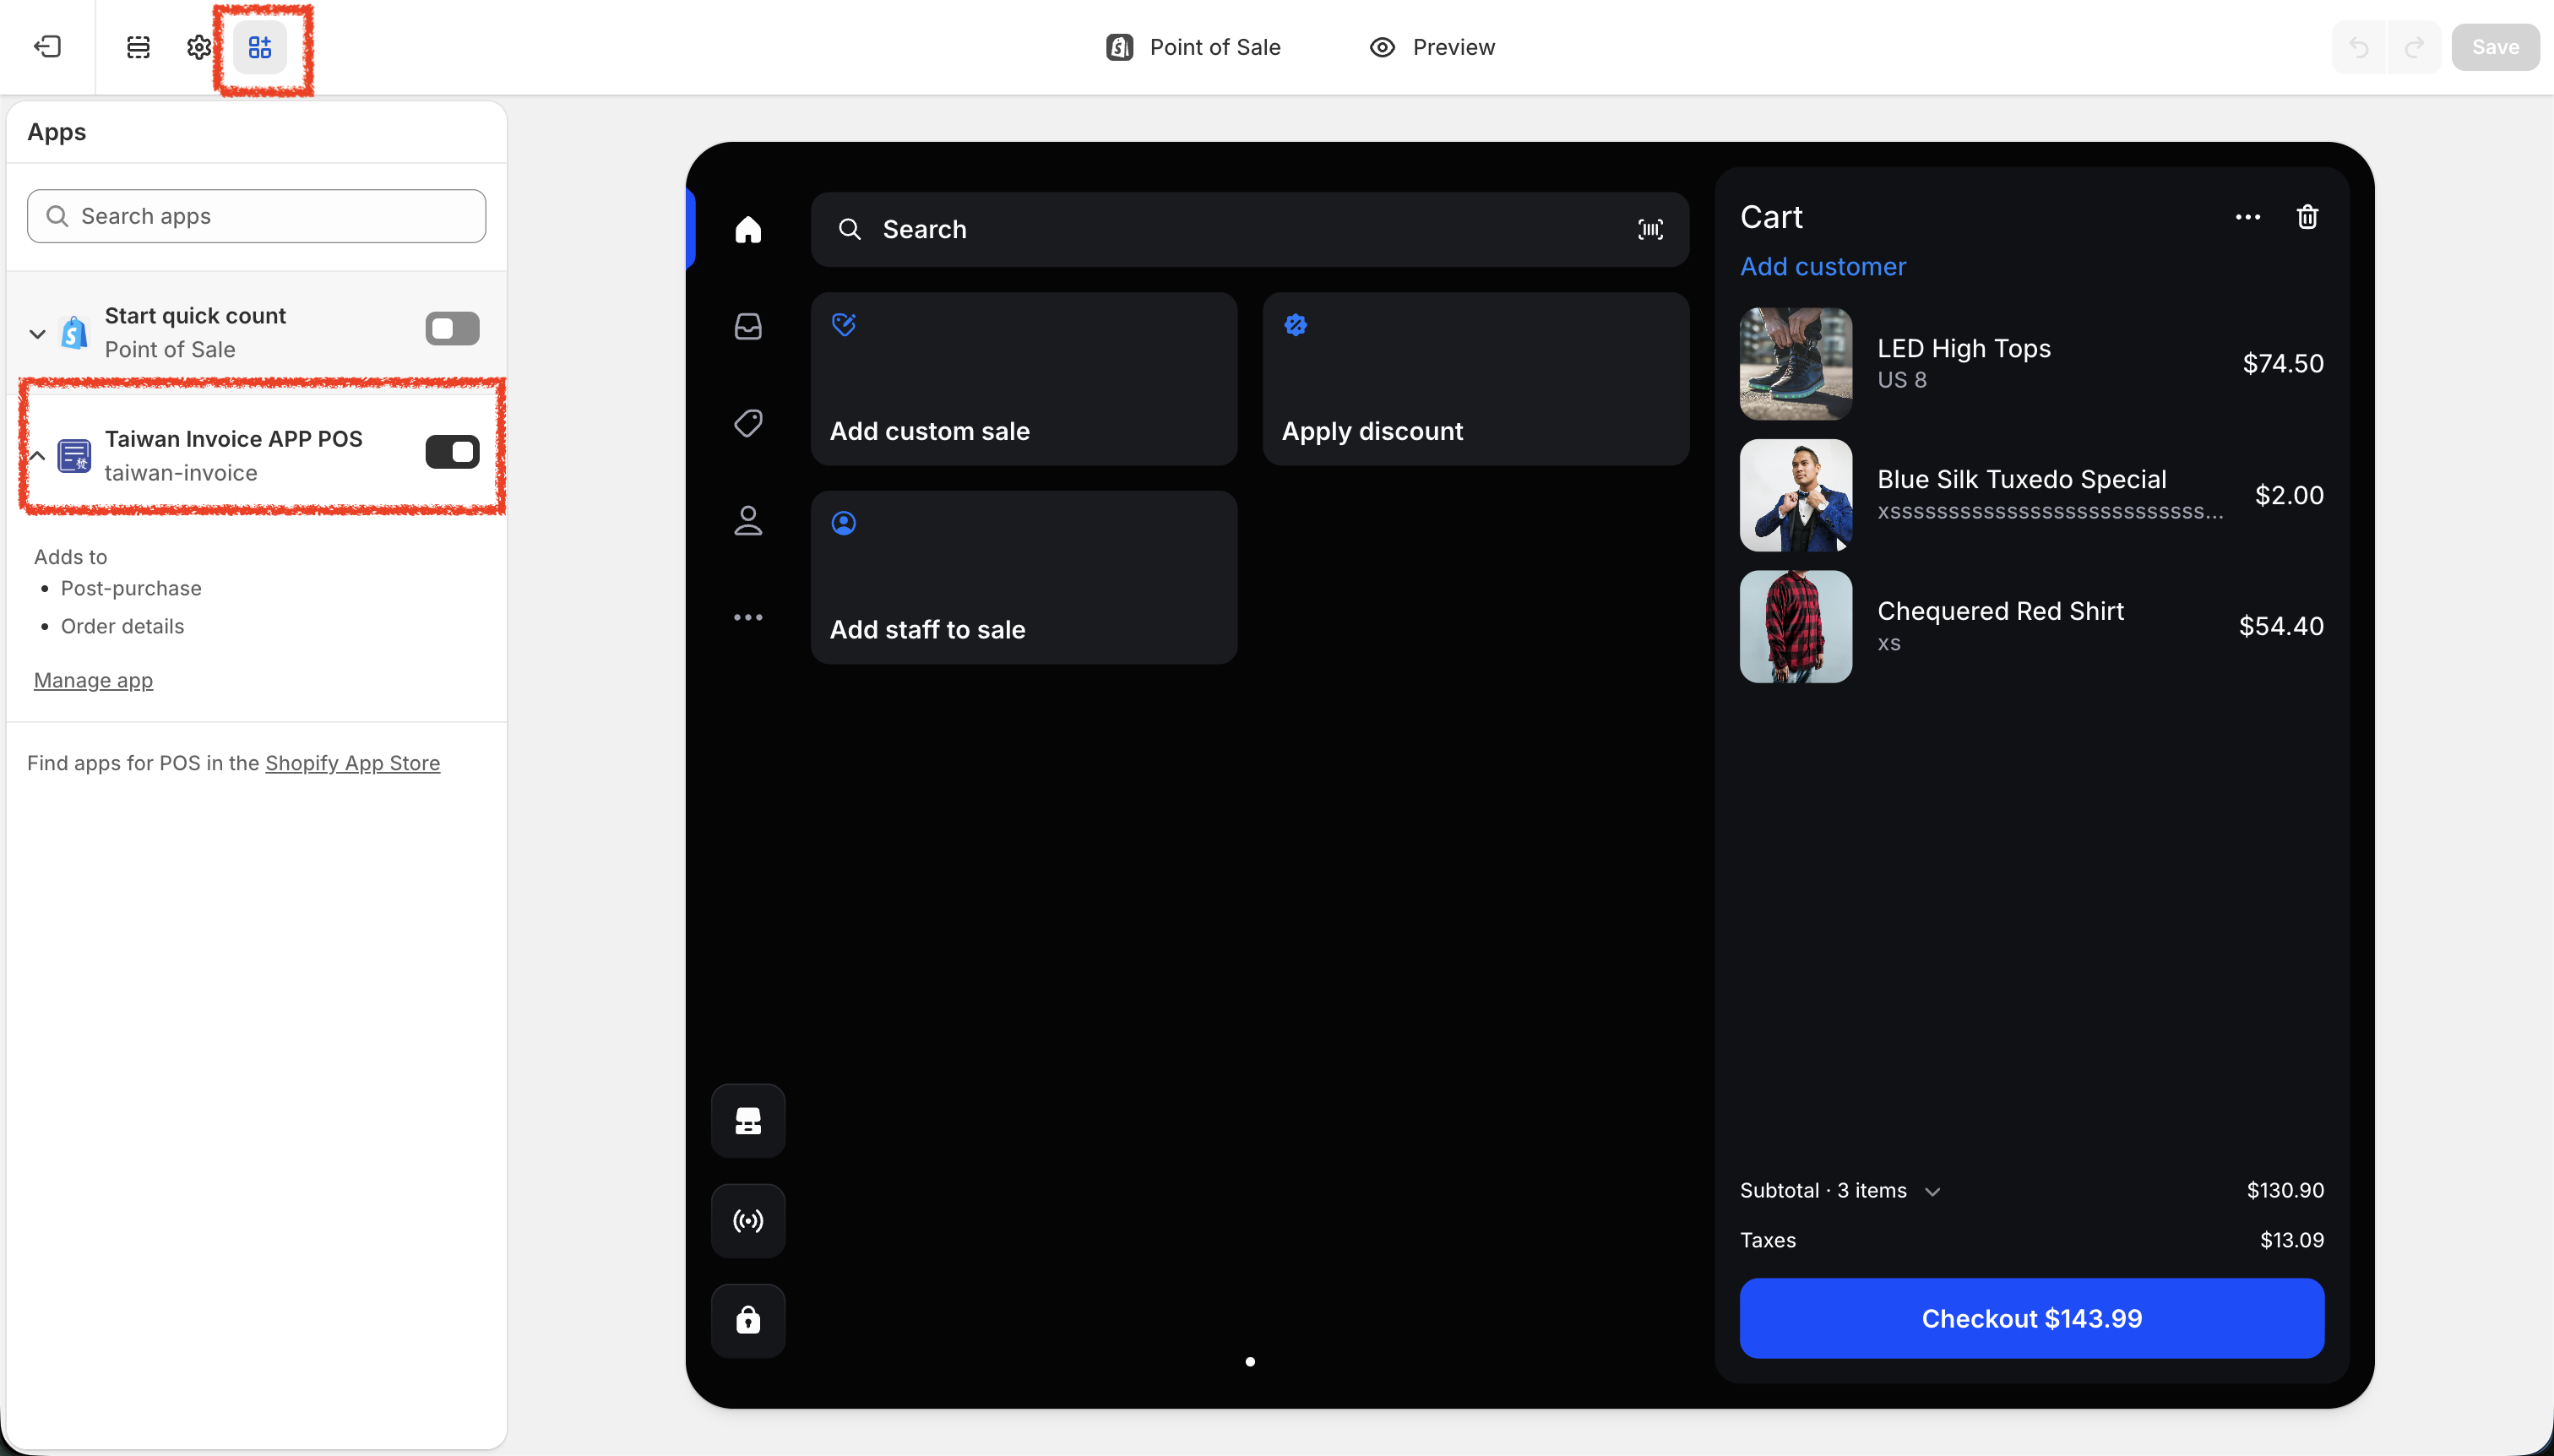Click the page indicator dot
The image size is (2554, 1456).
[1250, 1362]
